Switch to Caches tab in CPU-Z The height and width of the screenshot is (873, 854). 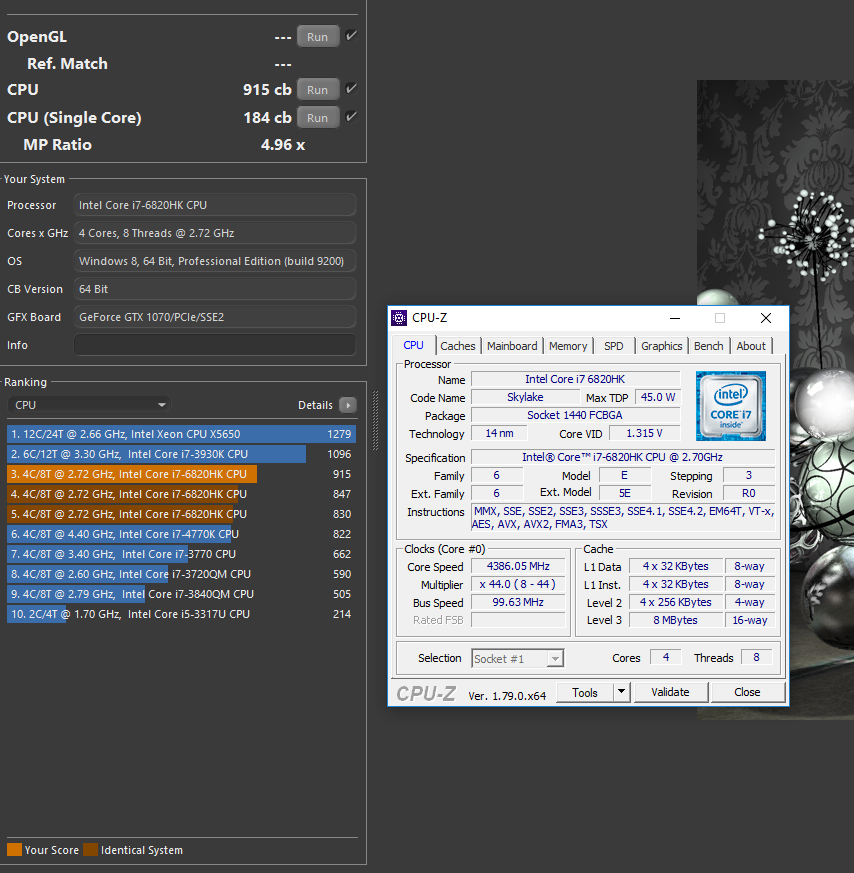click(458, 346)
